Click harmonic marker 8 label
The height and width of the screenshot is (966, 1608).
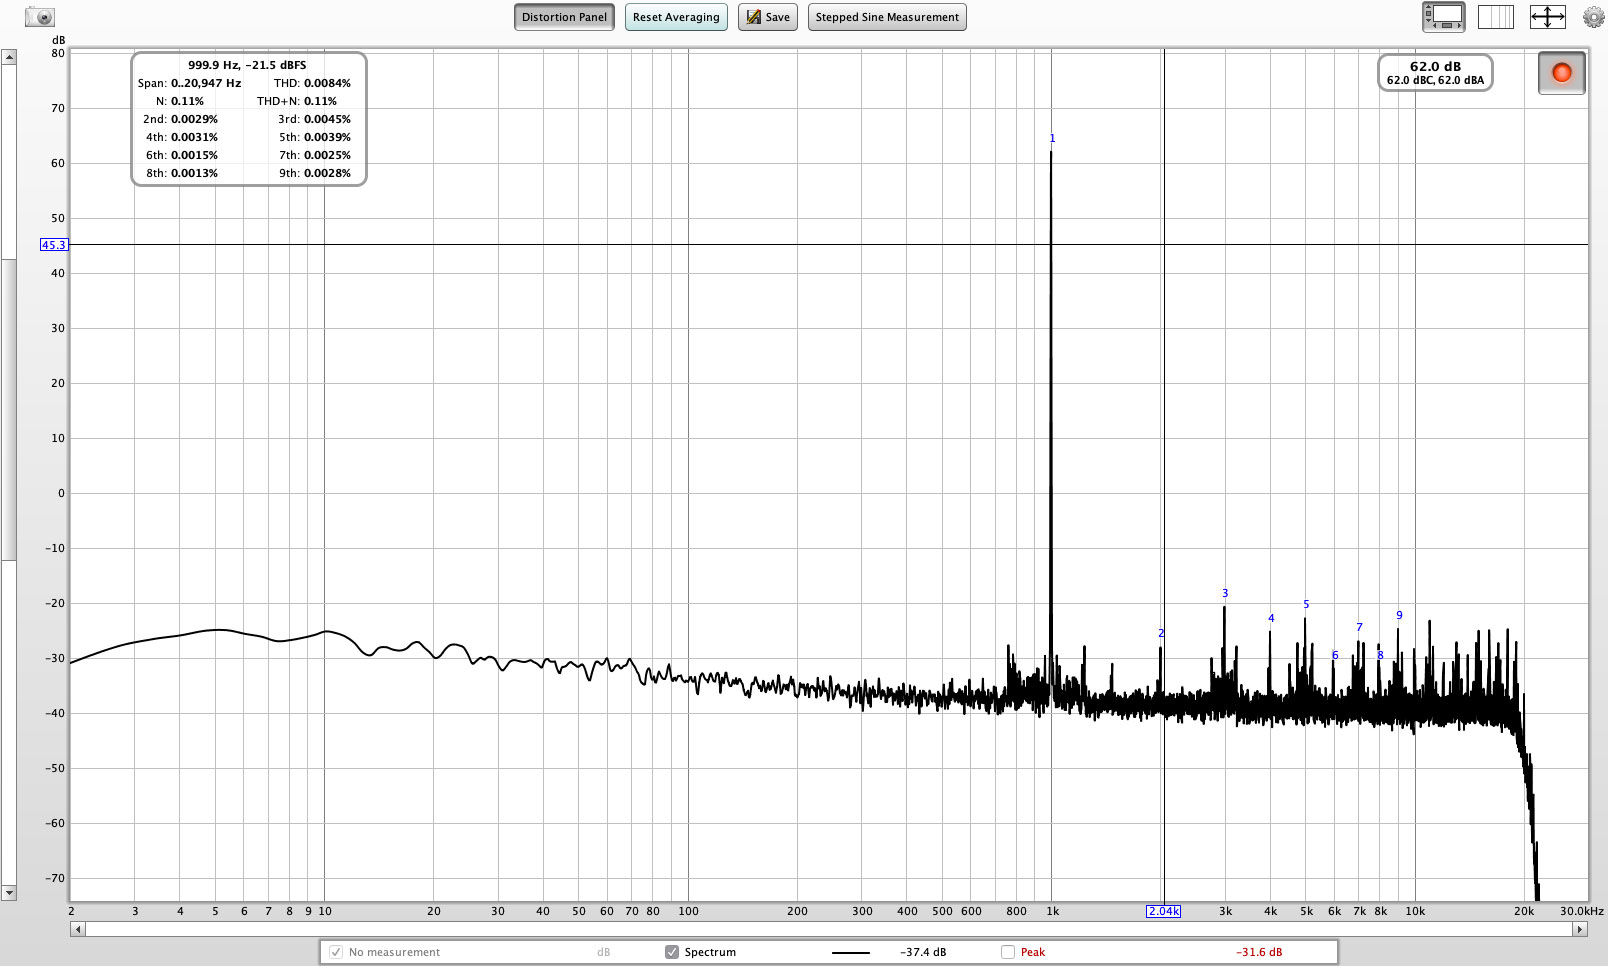coord(1380,655)
